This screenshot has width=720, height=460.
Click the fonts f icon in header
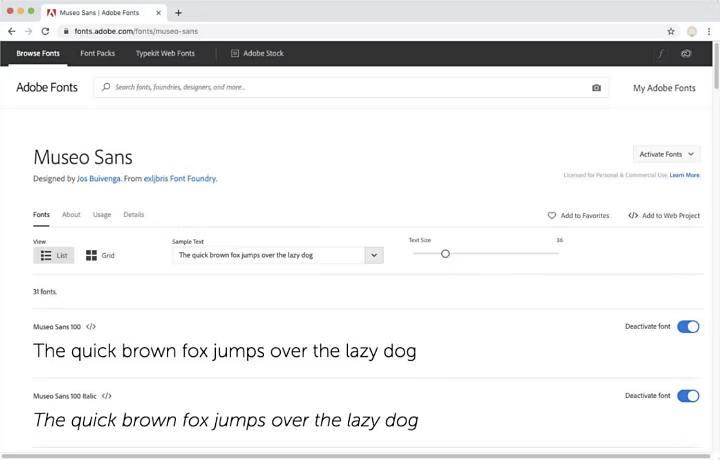point(660,53)
